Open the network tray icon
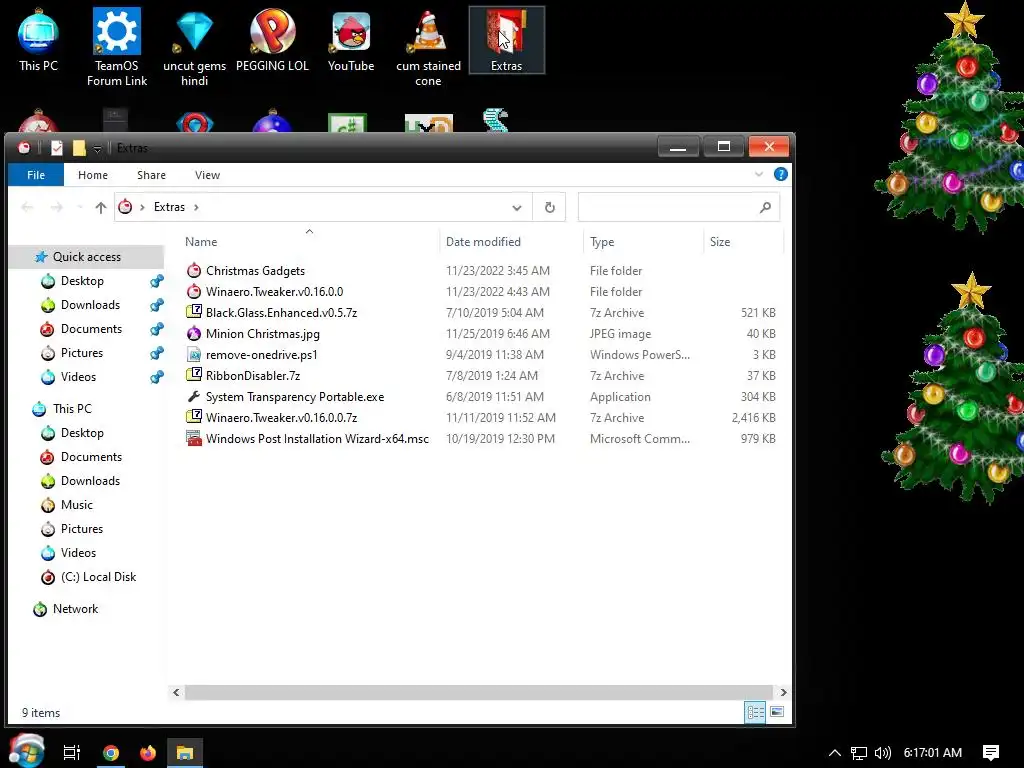Viewport: 1024px width, 768px height. 859,753
